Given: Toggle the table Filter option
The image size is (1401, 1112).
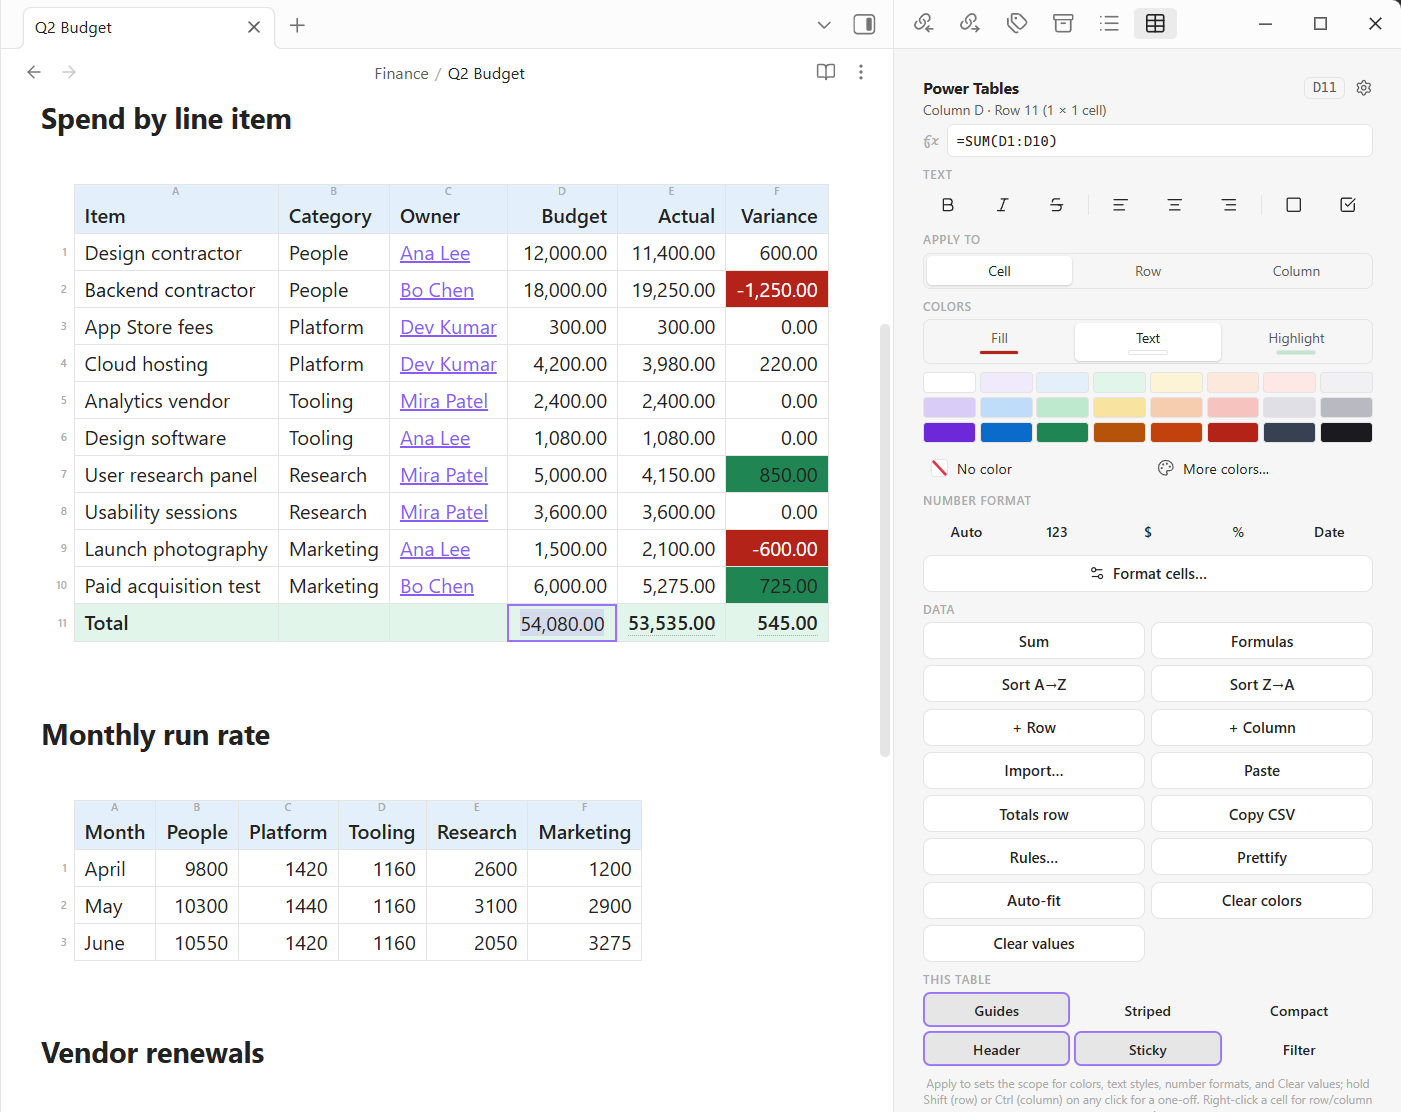Looking at the screenshot, I should tap(1299, 1049).
